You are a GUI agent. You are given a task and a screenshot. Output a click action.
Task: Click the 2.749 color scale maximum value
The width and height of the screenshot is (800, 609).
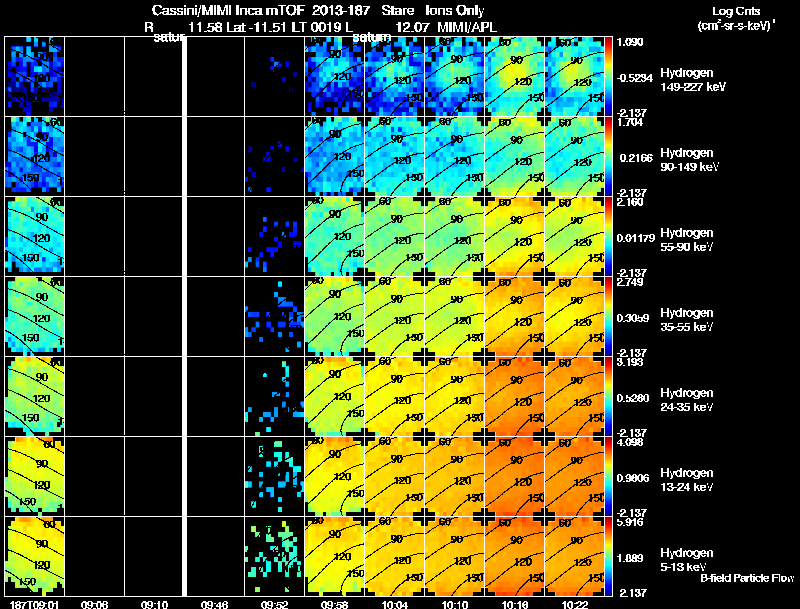[630, 282]
